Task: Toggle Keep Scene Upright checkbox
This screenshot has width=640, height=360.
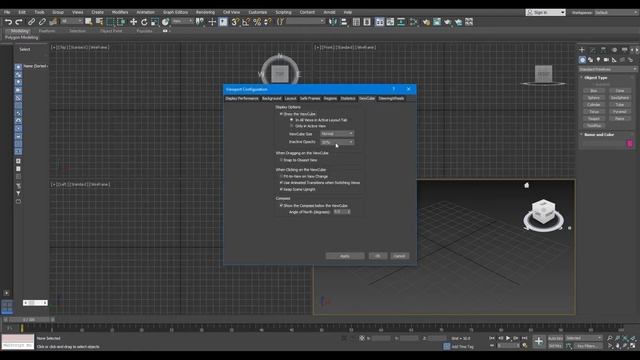Action: coord(281,189)
